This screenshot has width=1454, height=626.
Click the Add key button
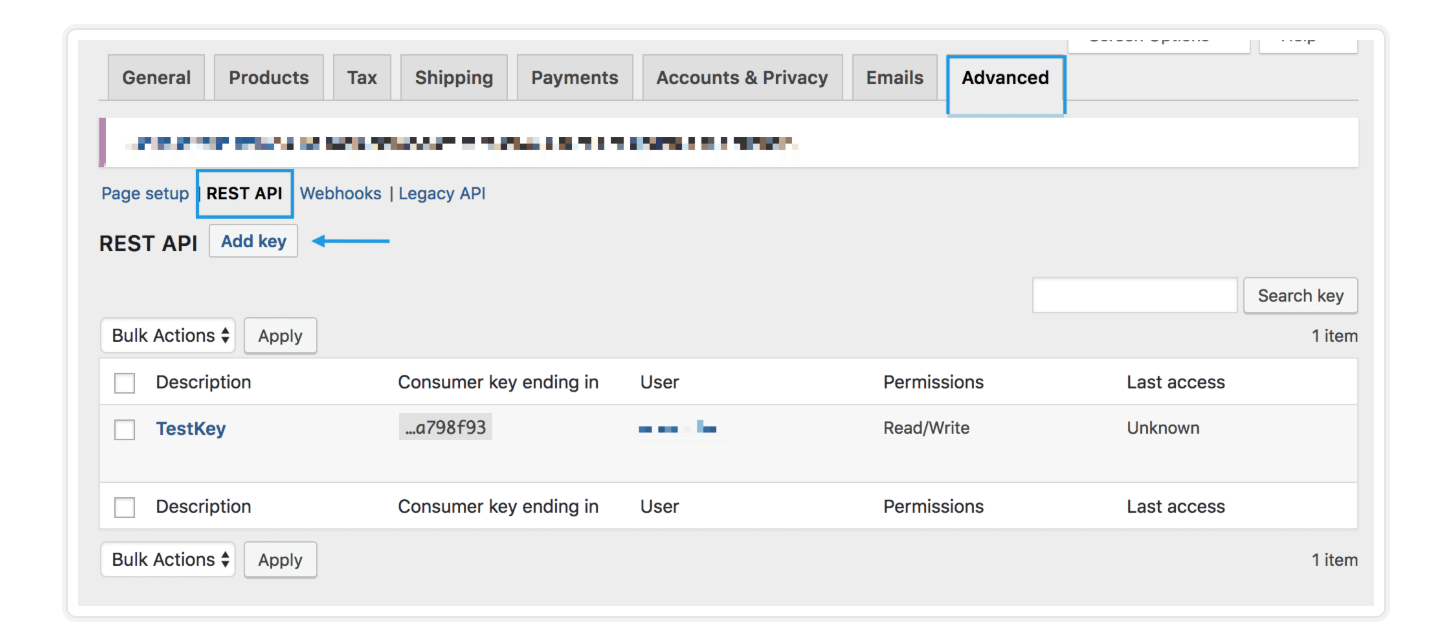tap(253, 241)
